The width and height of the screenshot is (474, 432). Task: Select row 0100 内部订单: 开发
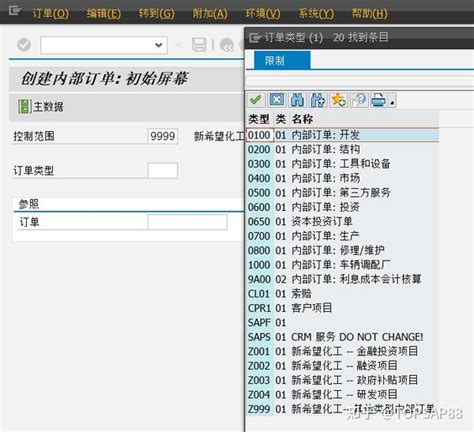point(343,135)
